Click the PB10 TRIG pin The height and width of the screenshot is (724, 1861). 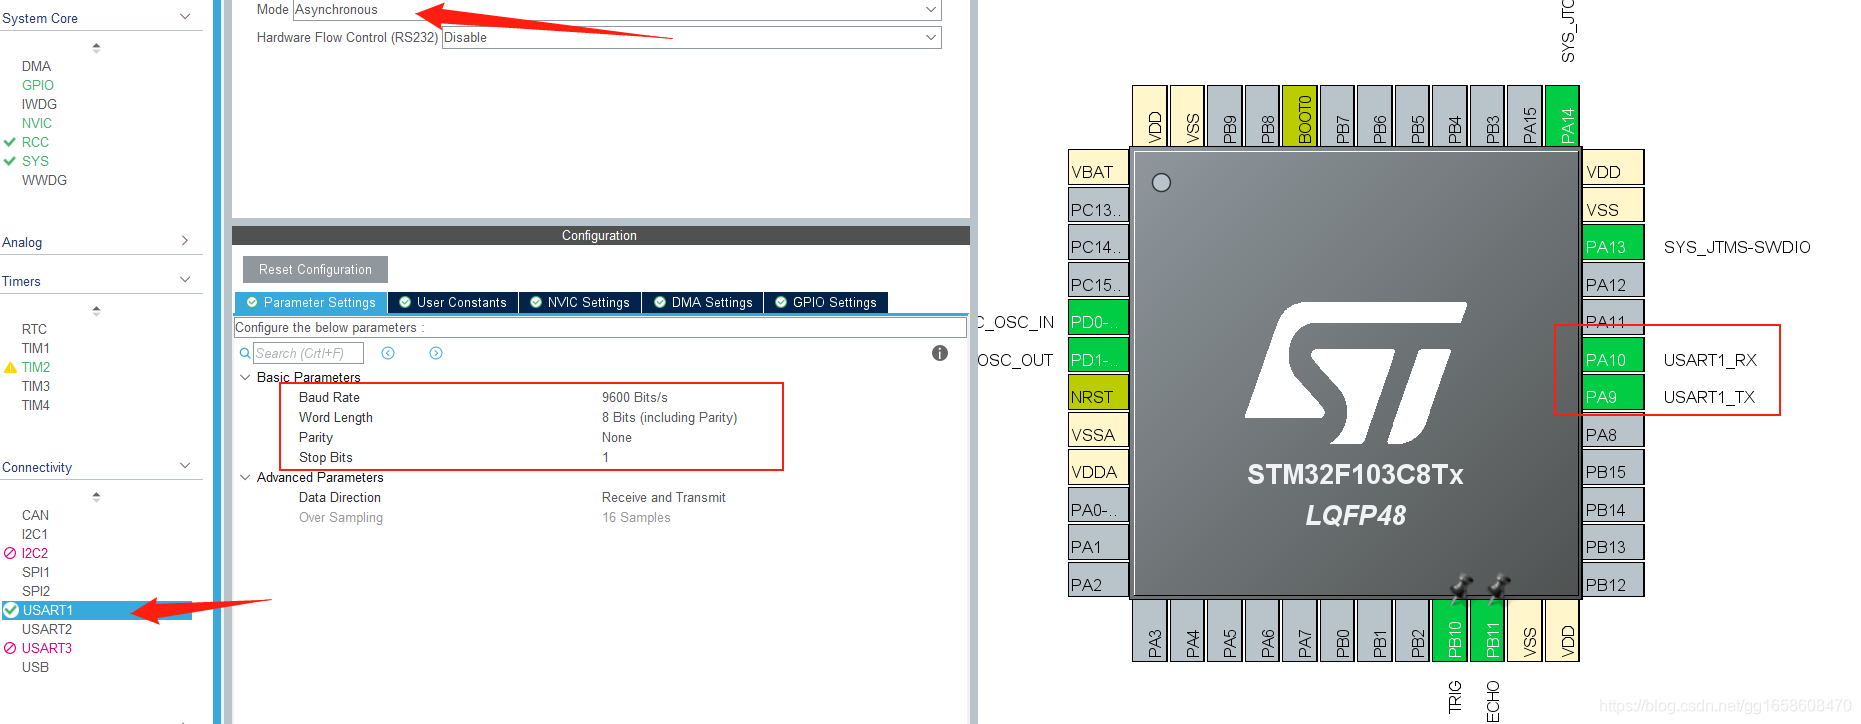pos(1450,630)
